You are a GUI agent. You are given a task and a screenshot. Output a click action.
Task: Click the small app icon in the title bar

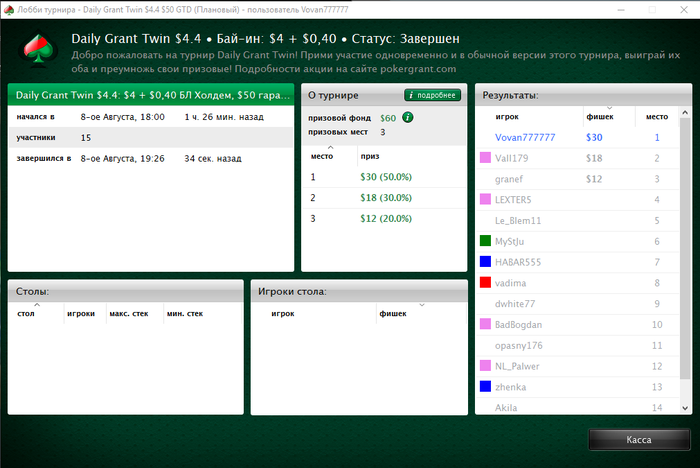pos(8,9)
